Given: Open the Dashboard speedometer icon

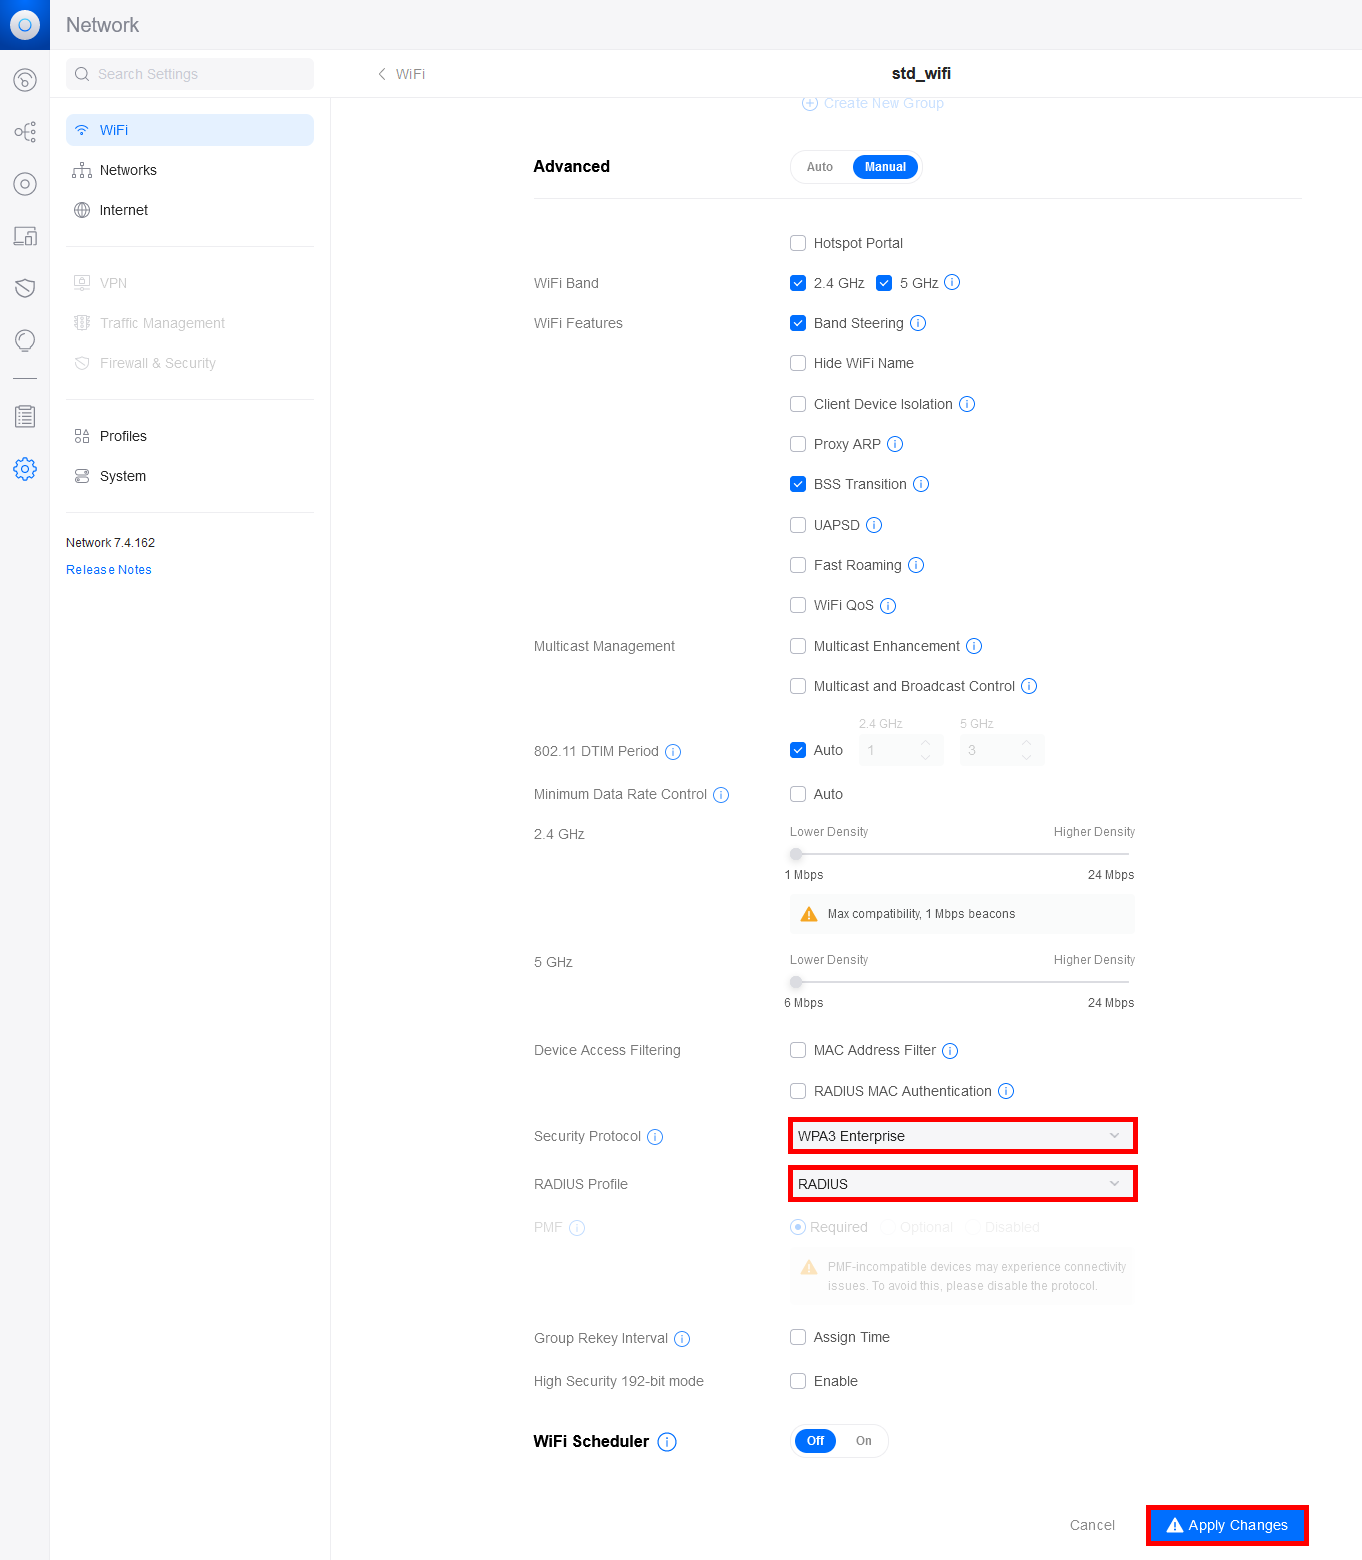Looking at the screenshot, I should 25,80.
